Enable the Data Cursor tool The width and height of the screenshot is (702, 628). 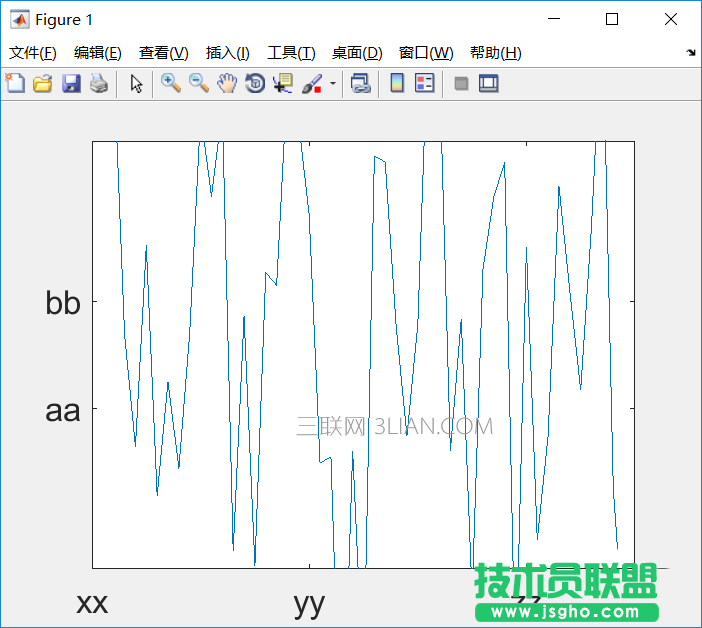(x=283, y=83)
